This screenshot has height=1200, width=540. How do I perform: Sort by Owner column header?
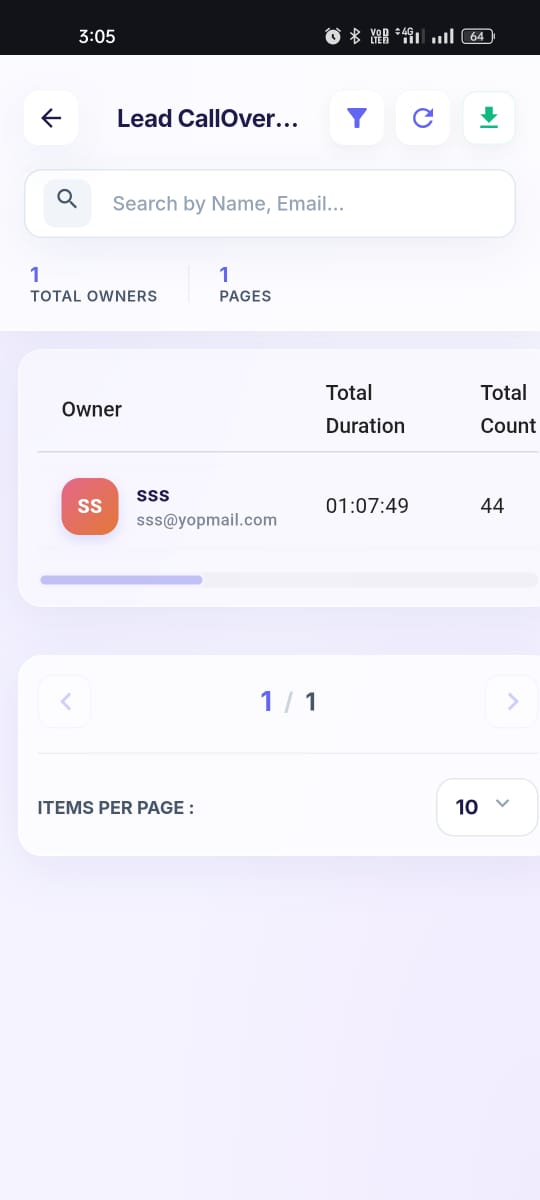click(x=92, y=409)
